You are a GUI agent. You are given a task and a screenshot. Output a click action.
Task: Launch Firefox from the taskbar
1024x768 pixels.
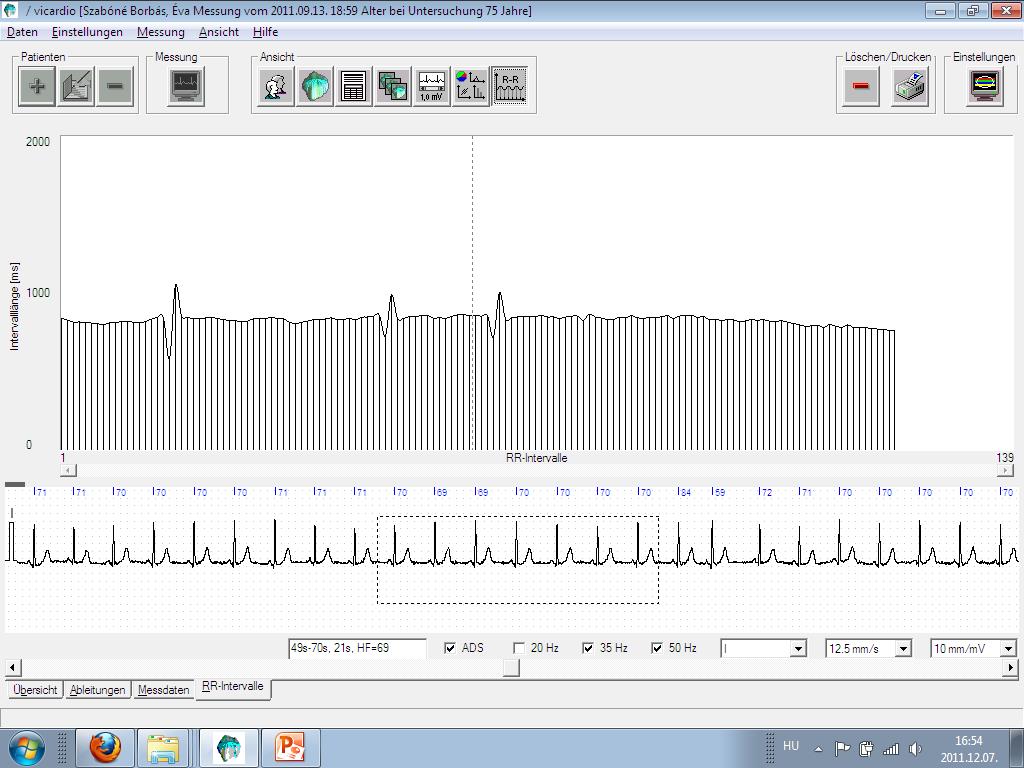pos(105,748)
